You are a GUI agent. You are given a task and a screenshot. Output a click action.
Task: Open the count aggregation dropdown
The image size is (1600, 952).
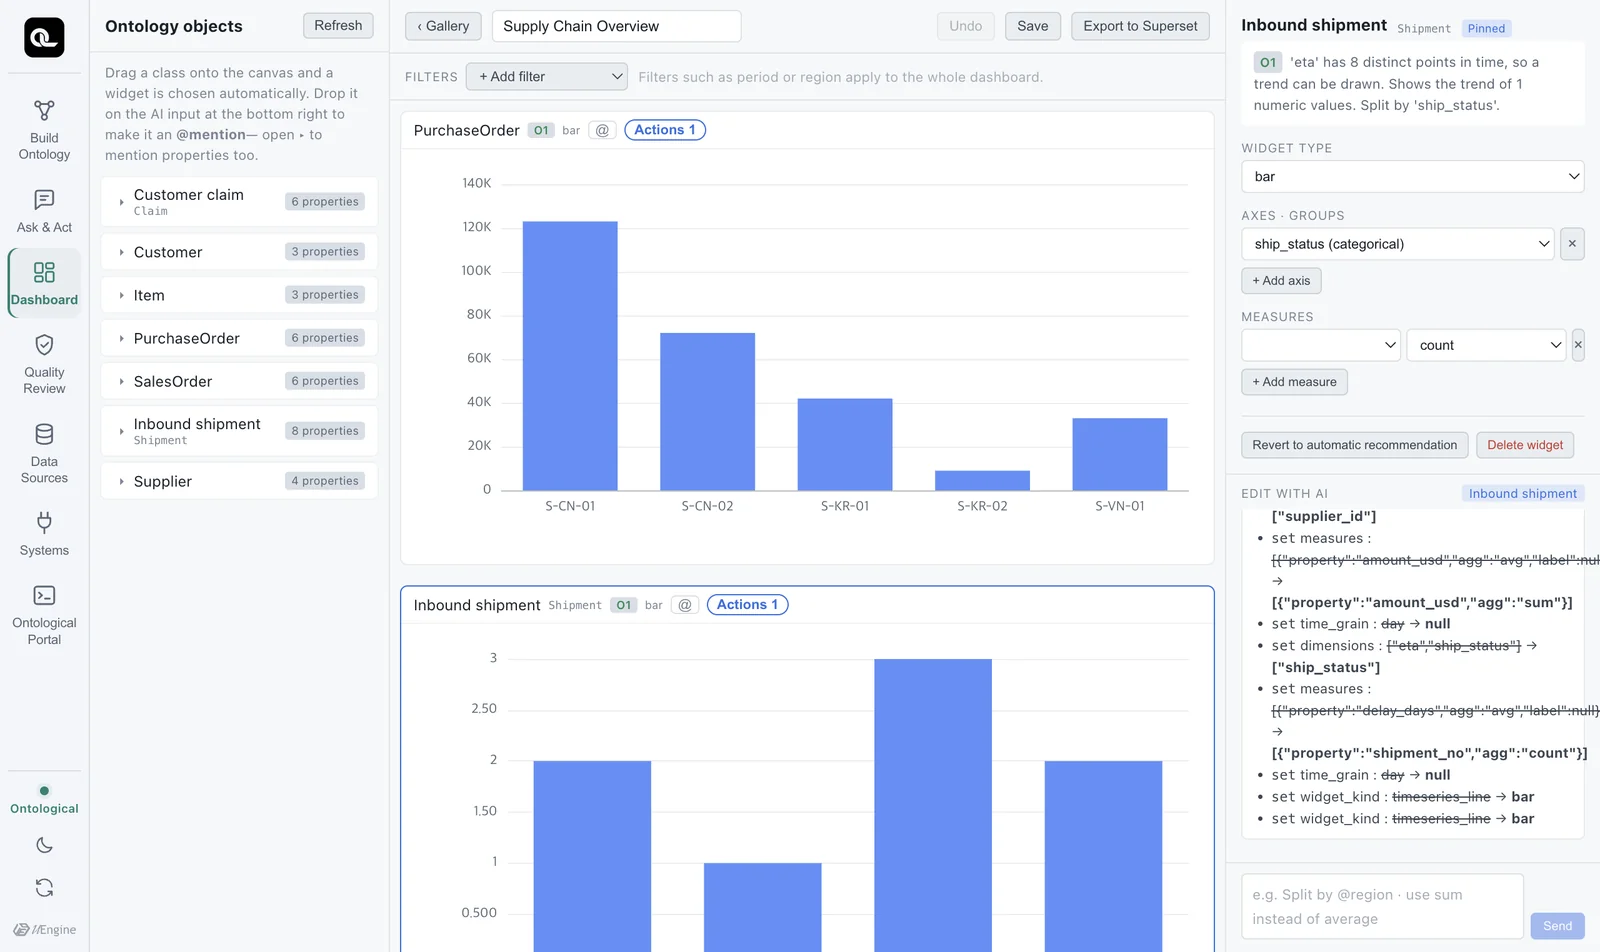1487,345
